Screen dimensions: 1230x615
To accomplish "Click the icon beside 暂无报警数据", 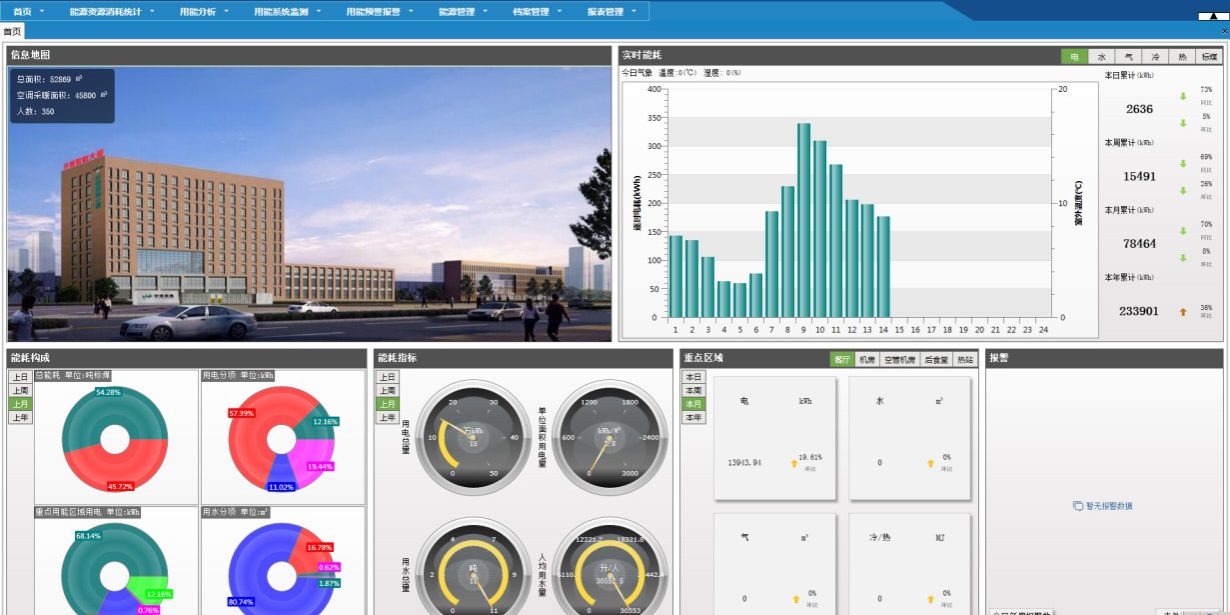I will pos(1078,506).
